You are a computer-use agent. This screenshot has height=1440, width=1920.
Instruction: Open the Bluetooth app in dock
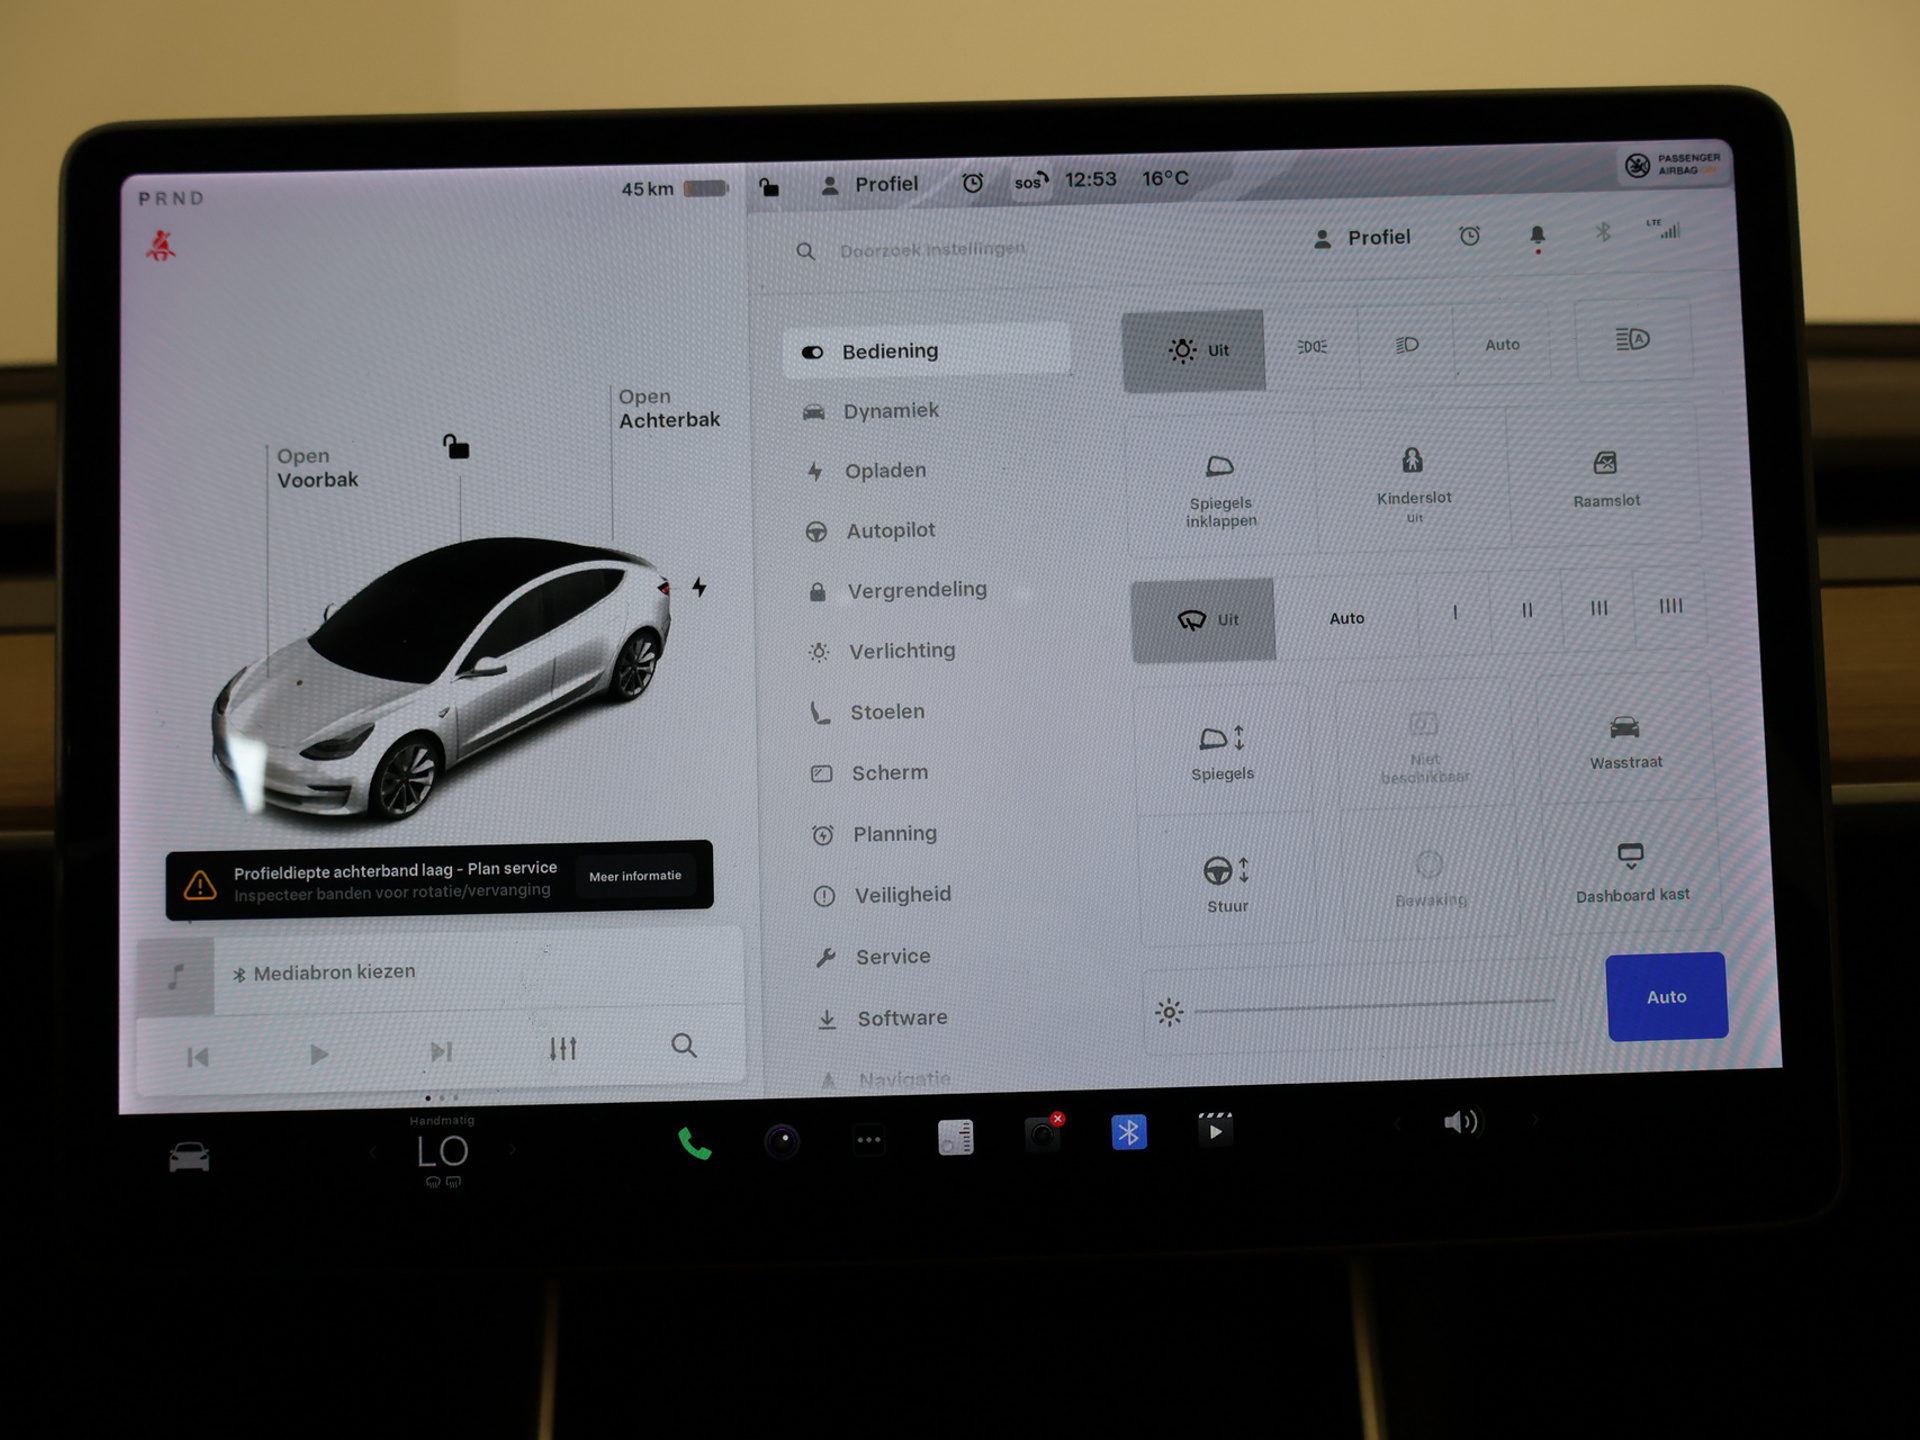point(1129,1132)
